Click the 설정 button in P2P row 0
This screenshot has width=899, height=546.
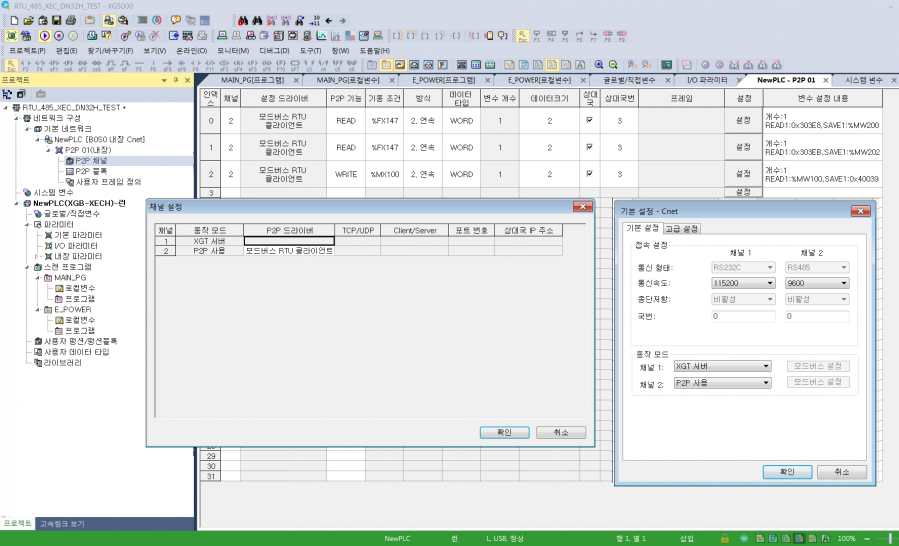pyautogui.click(x=744, y=120)
